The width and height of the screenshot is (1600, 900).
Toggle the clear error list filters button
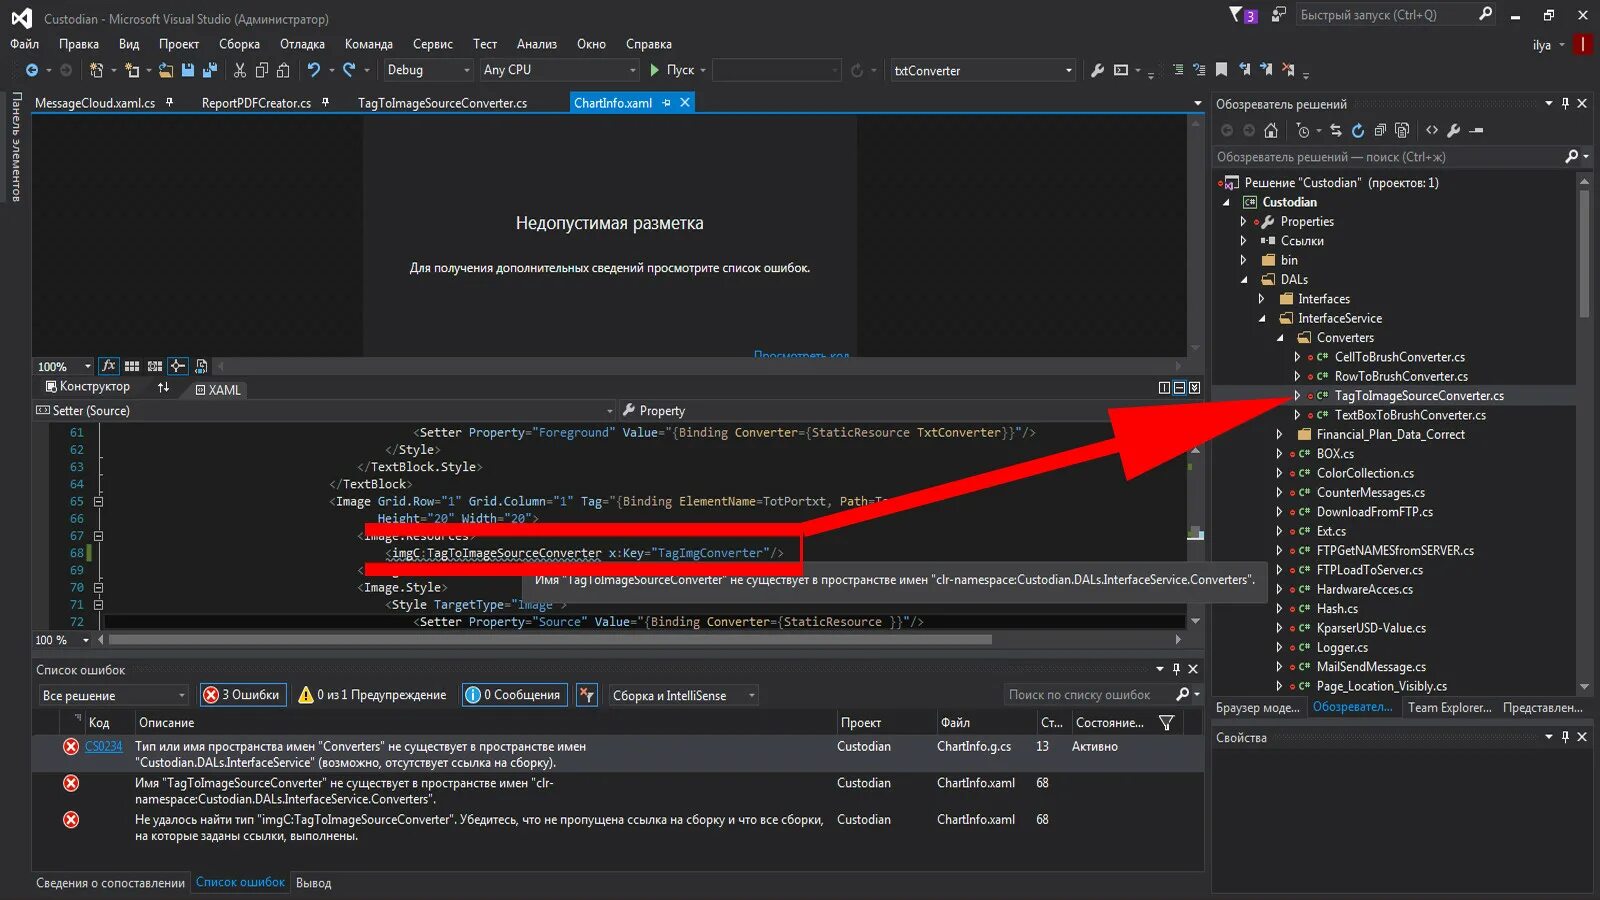click(x=587, y=695)
